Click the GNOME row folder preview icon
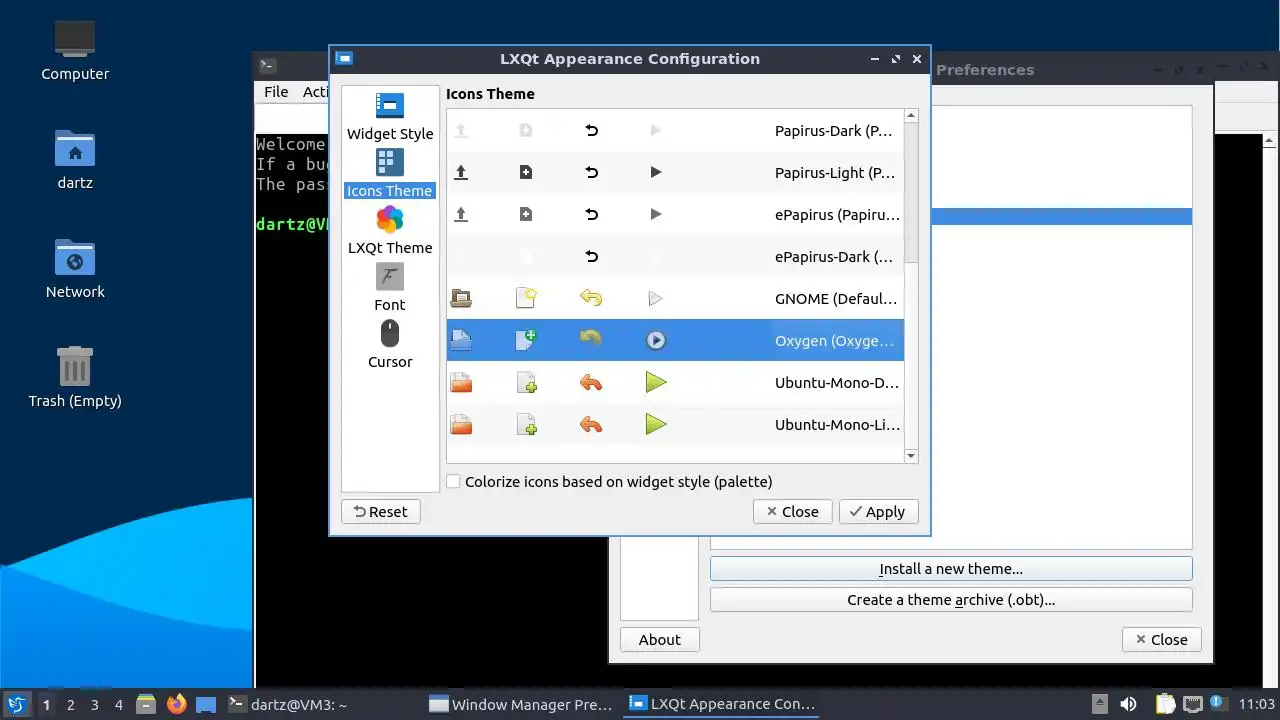The image size is (1280, 720). pyautogui.click(x=461, y=298)
